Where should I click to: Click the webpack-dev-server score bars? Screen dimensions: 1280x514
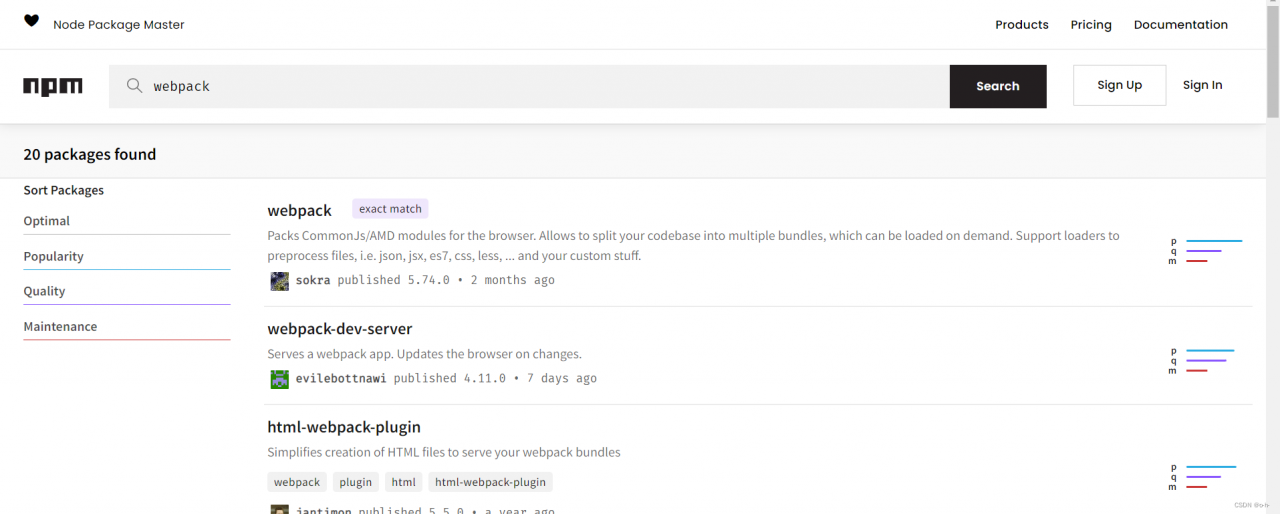coord(1201,361)
